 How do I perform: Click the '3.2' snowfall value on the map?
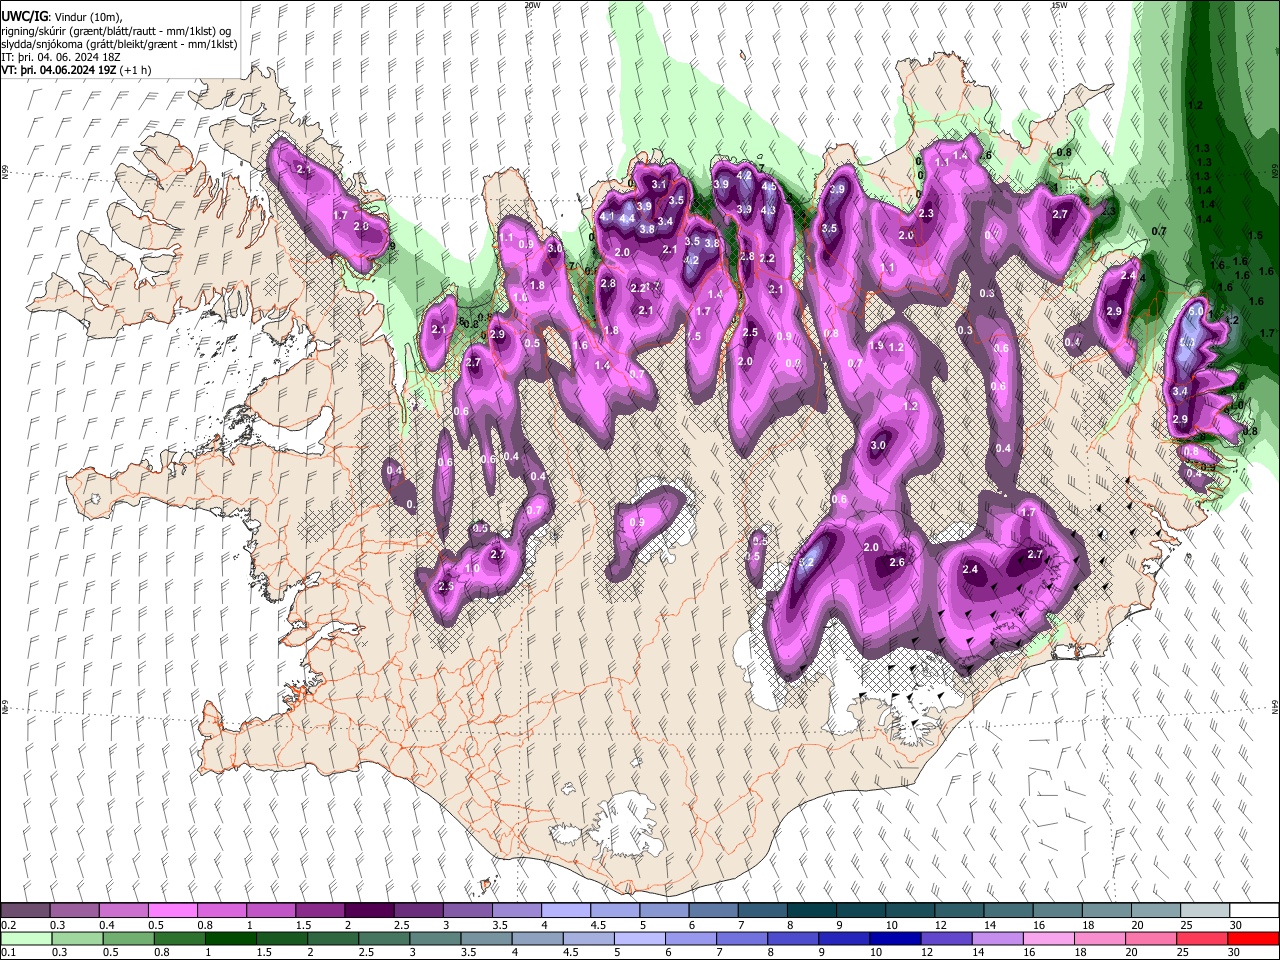point(808,564)
